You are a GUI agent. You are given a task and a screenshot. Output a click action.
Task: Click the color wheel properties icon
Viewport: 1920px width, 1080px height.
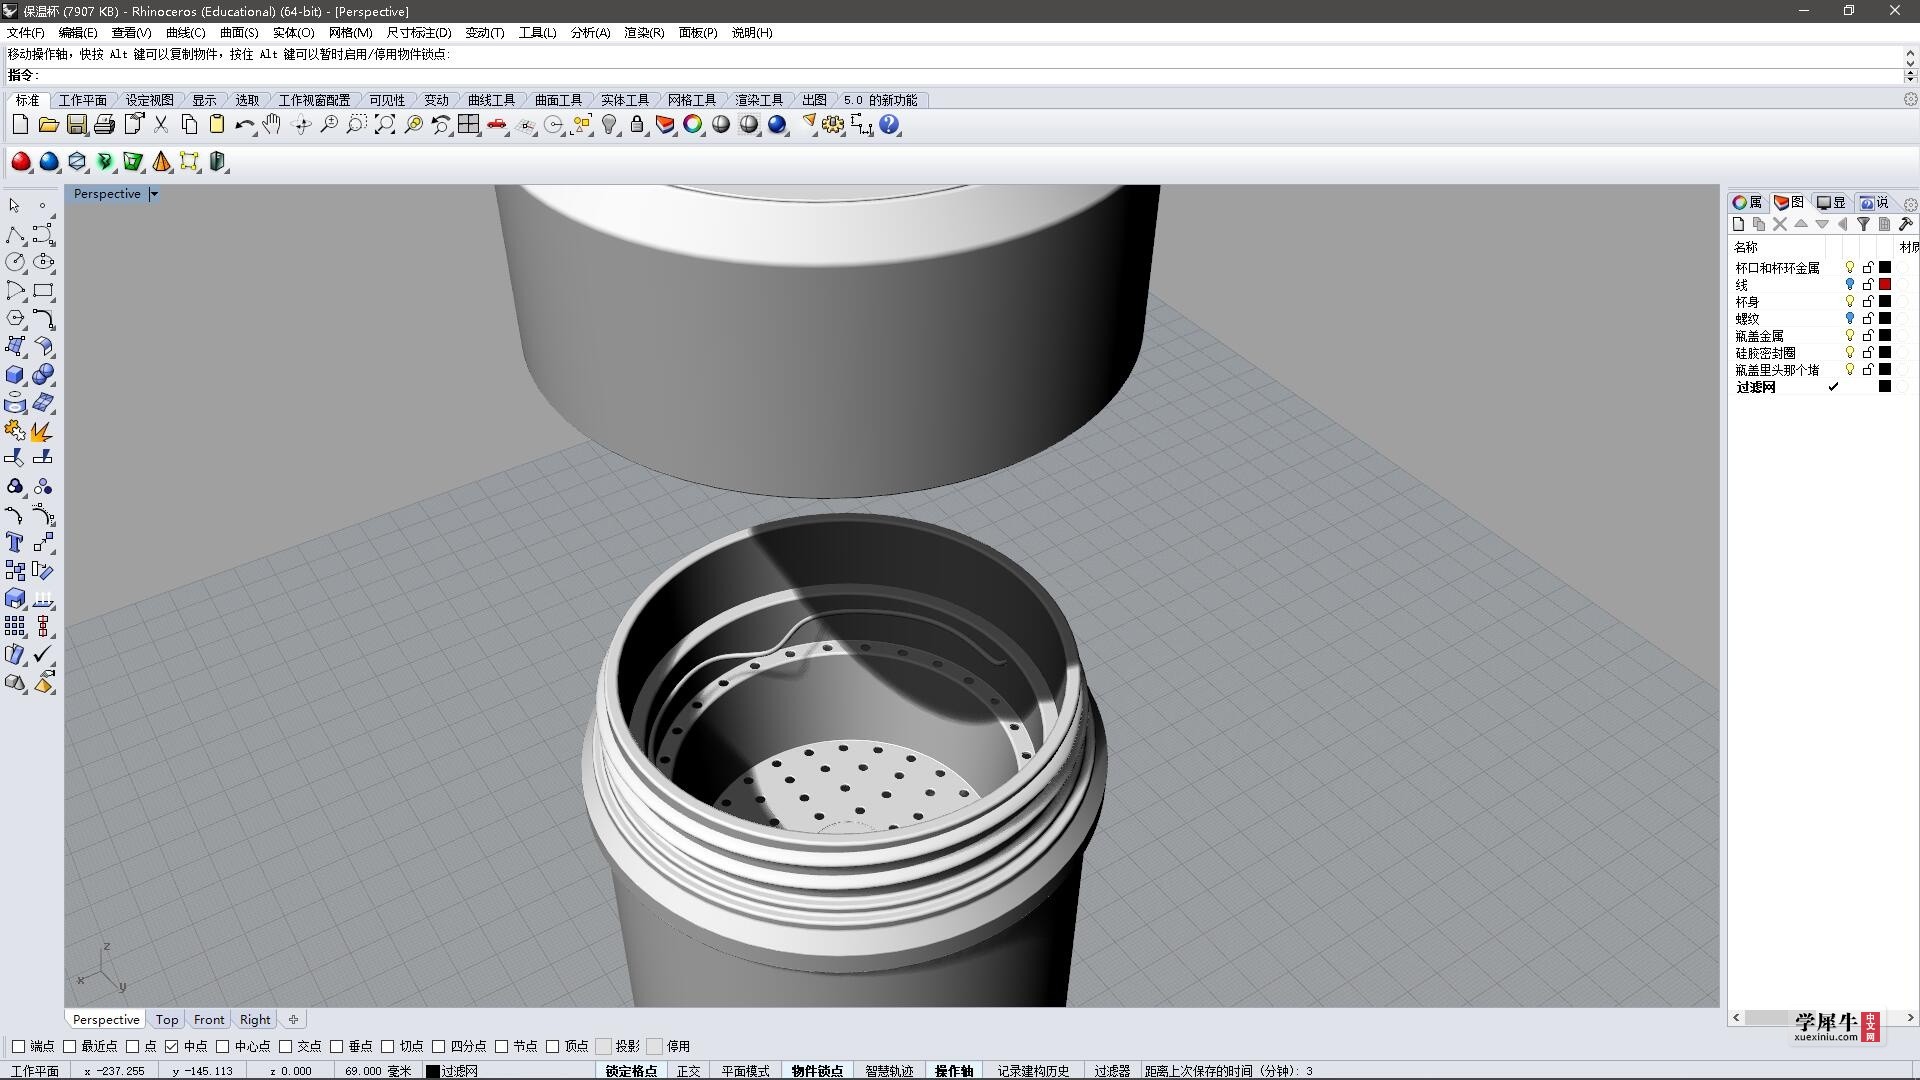tap(693, 125)
